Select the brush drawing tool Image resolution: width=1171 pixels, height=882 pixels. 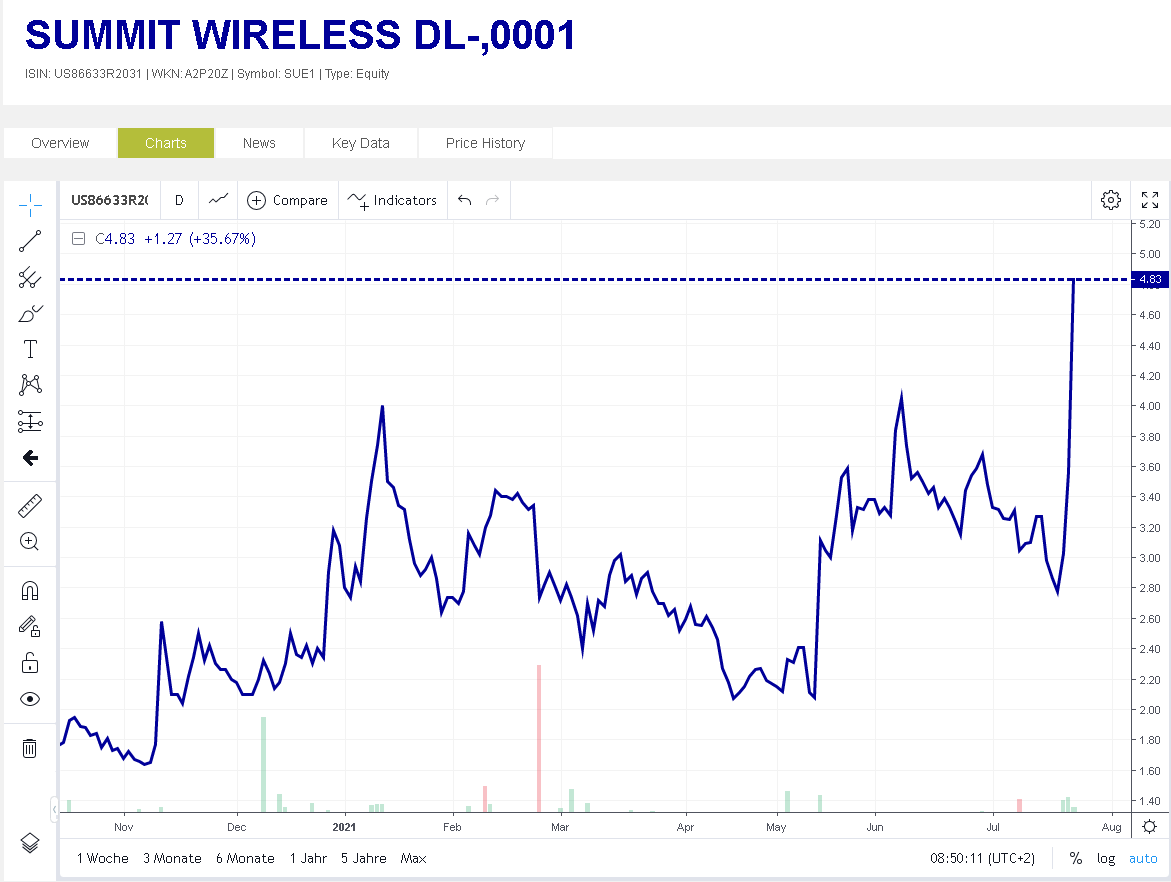[x=30, y=314]
